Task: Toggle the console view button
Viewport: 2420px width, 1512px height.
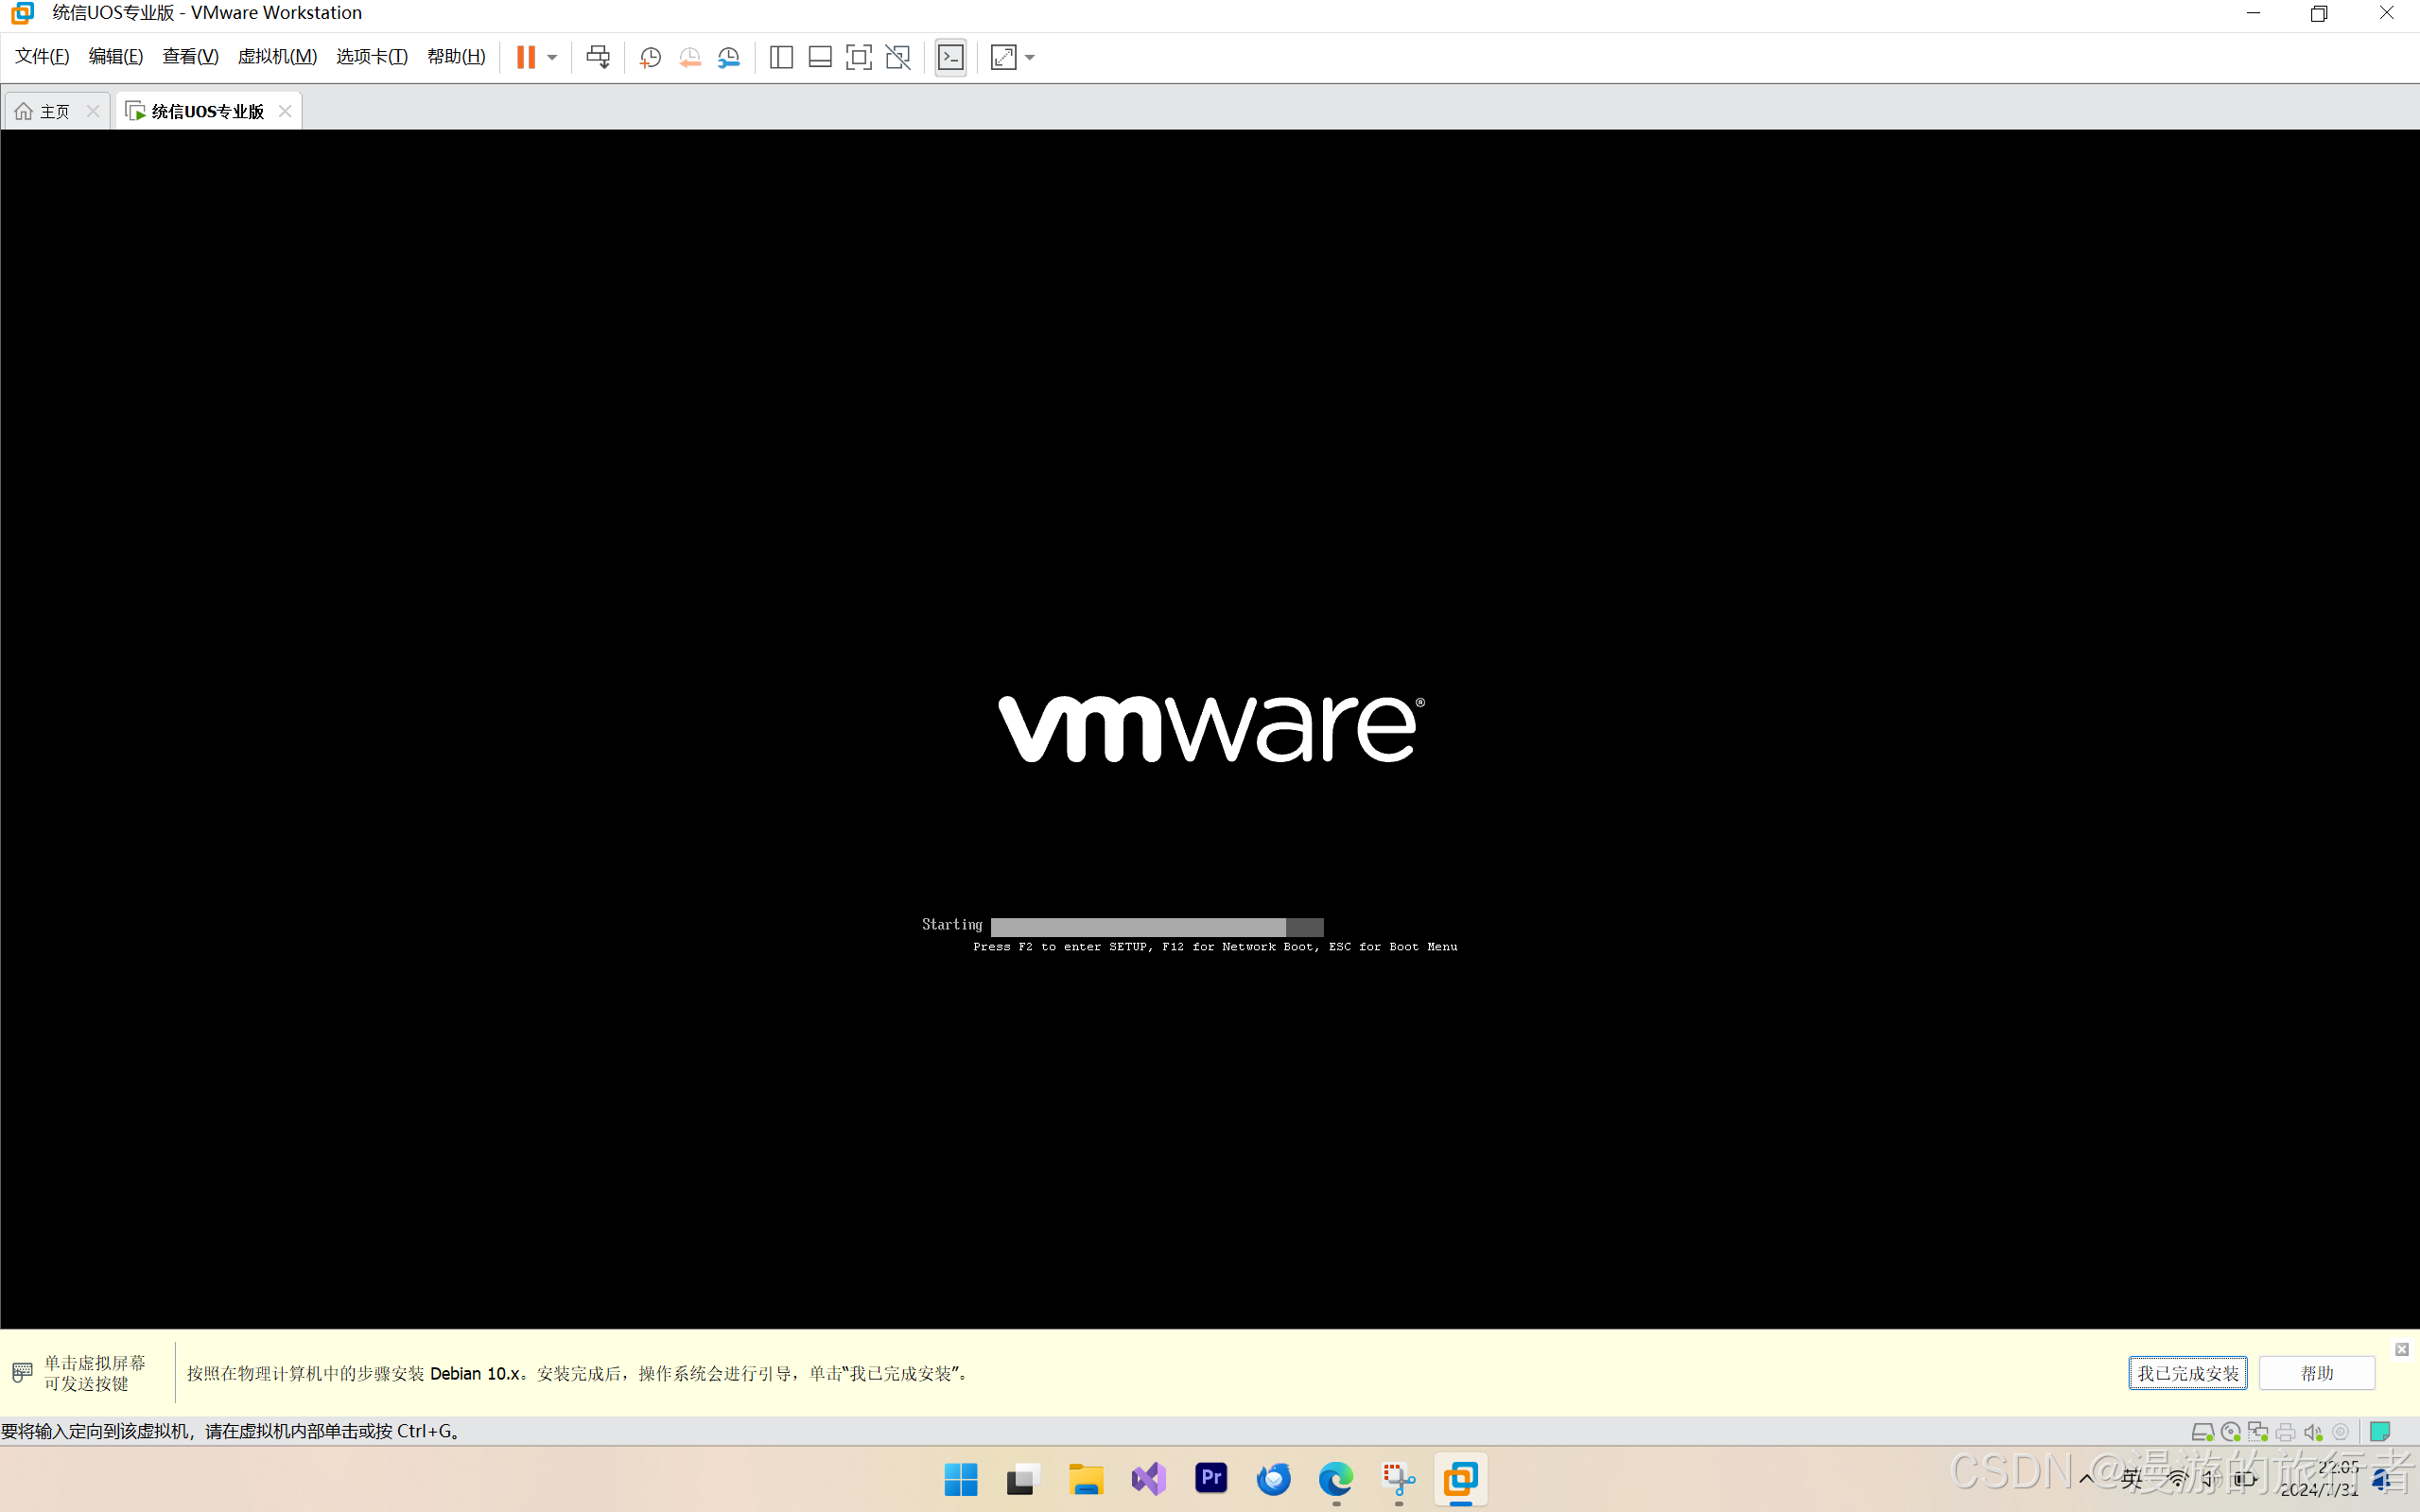Action: 951,57
